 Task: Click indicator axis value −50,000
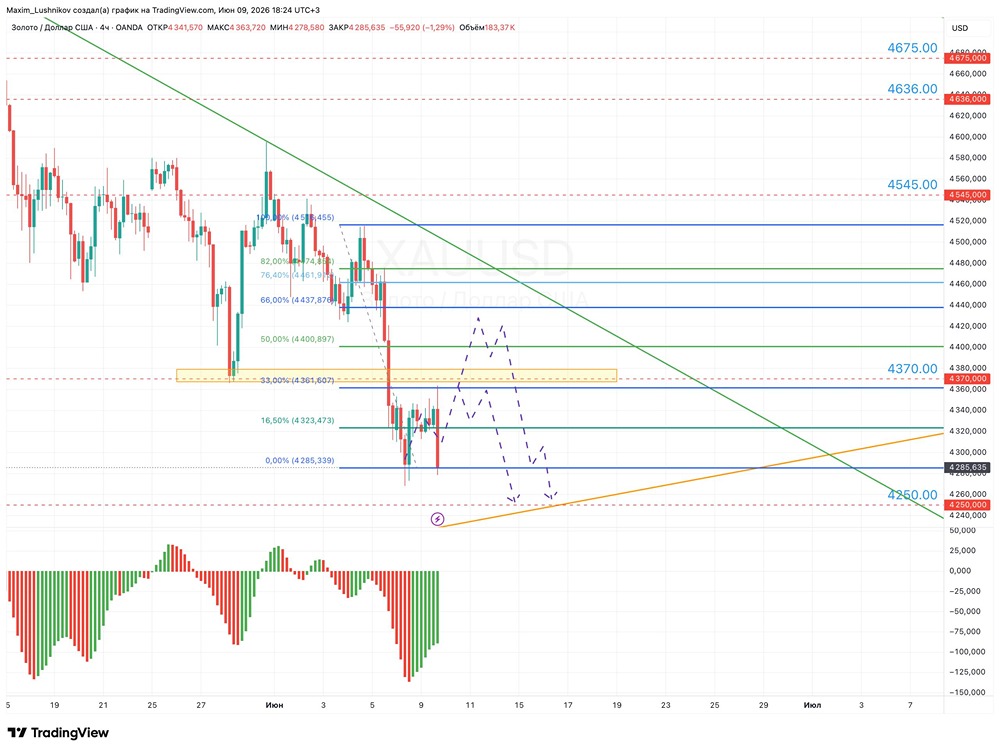pos(964,612)
